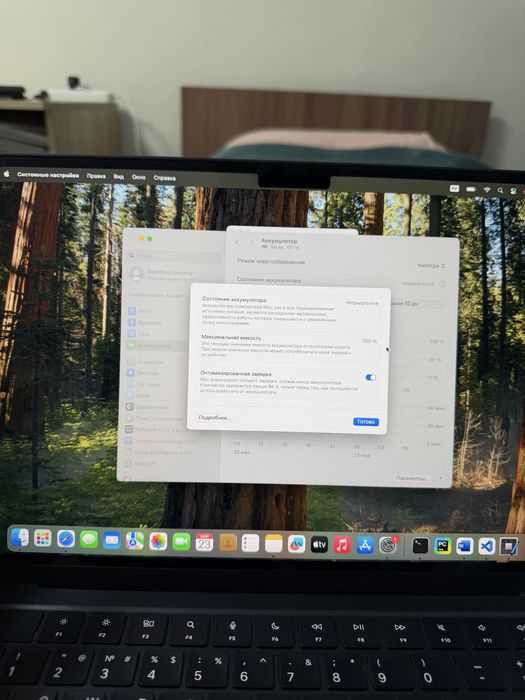Click System Settings icon with badge in Dock
Screen dimensions: 525x700
tap(388, 545)
